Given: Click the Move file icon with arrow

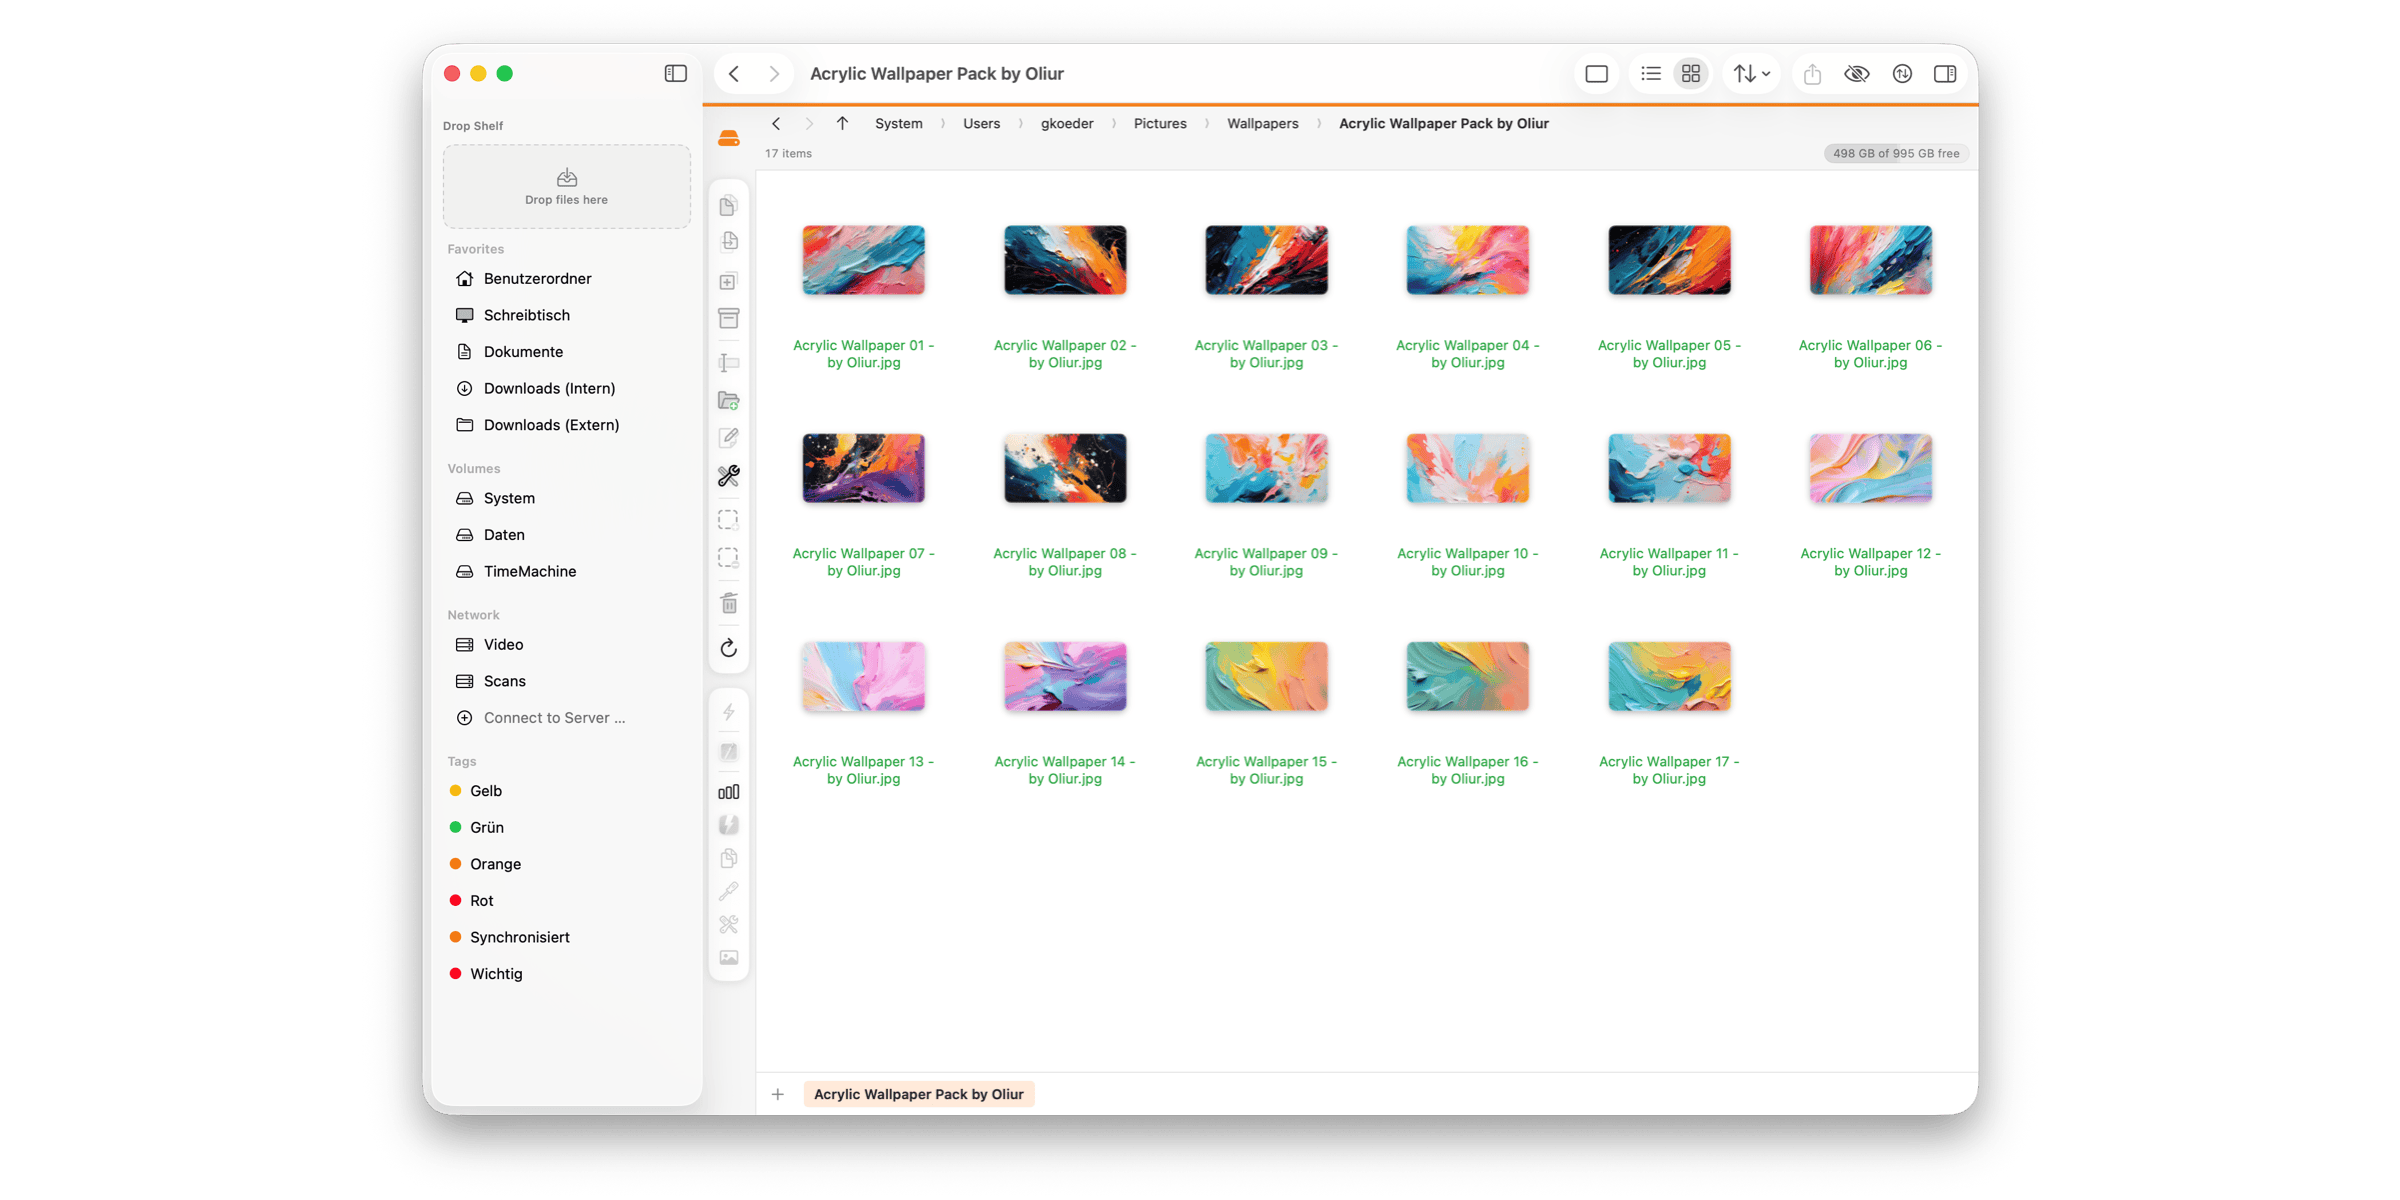Looking at the screenshot, I should [x=729, y=242].
